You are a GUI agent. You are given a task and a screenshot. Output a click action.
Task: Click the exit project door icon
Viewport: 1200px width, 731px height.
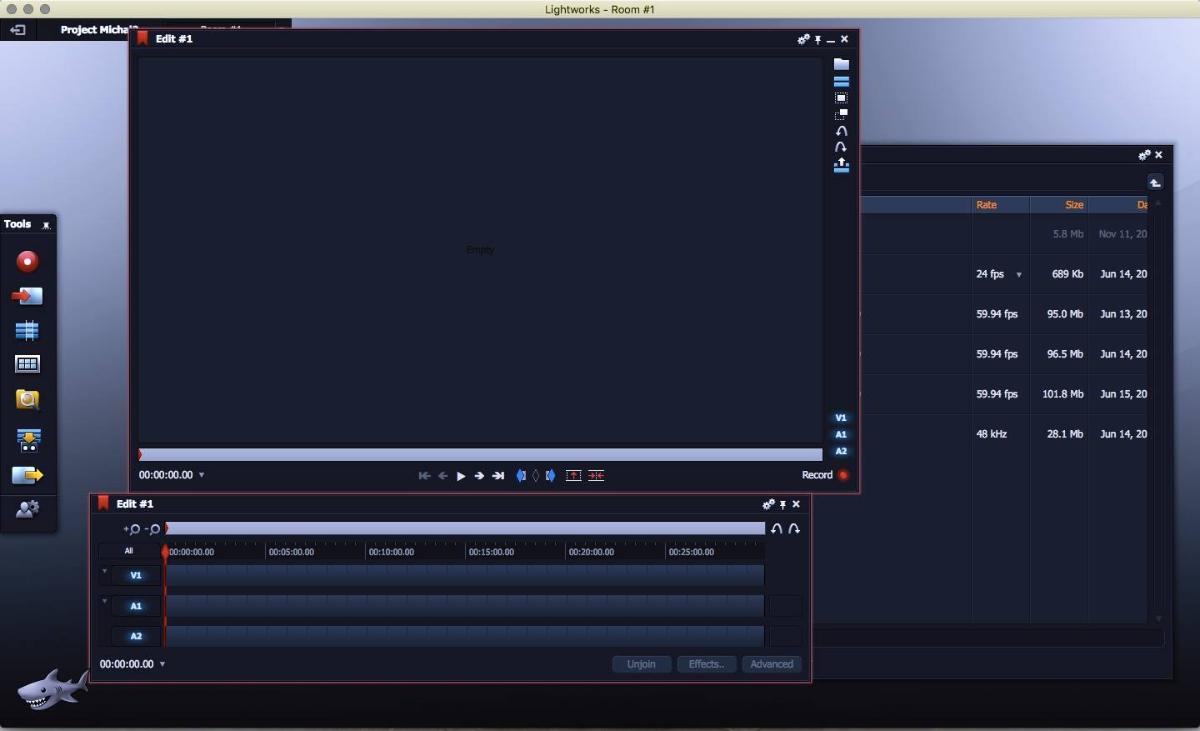pyautogui.click(x=17, y=30)
